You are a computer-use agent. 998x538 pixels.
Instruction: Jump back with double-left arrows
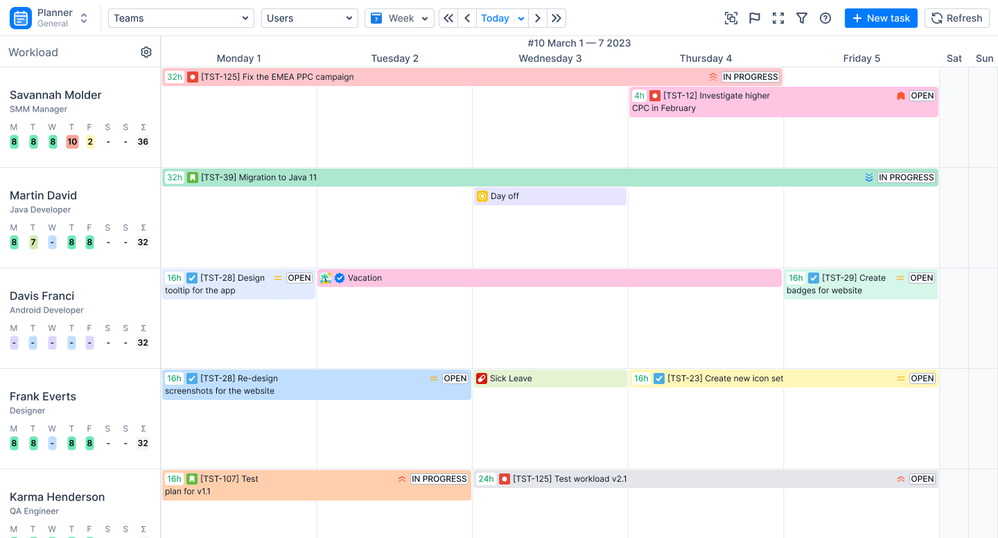tap(449, 18)
